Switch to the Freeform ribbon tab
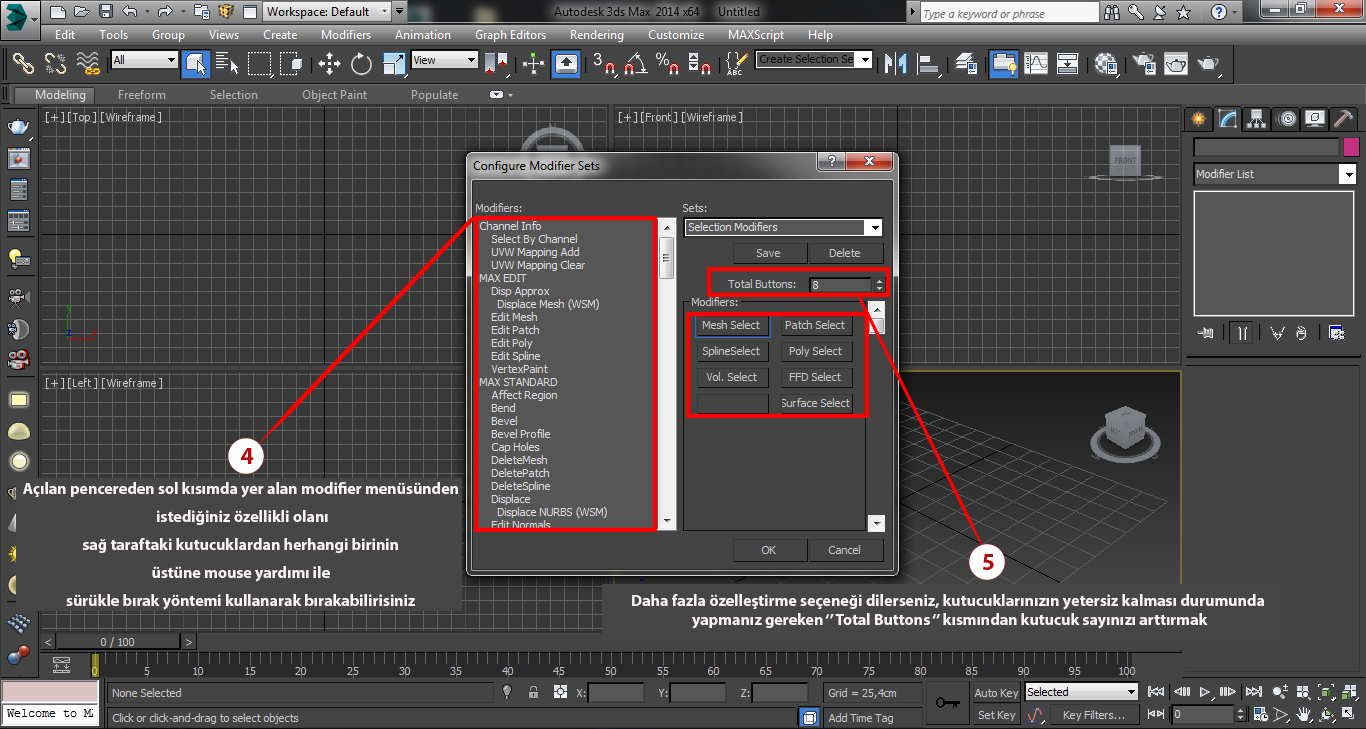Viewport: 1366px width, 729px height. coord(142,95)
